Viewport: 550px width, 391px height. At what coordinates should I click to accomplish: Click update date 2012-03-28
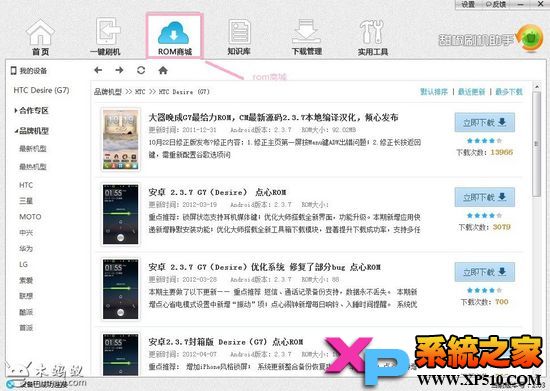199,279
